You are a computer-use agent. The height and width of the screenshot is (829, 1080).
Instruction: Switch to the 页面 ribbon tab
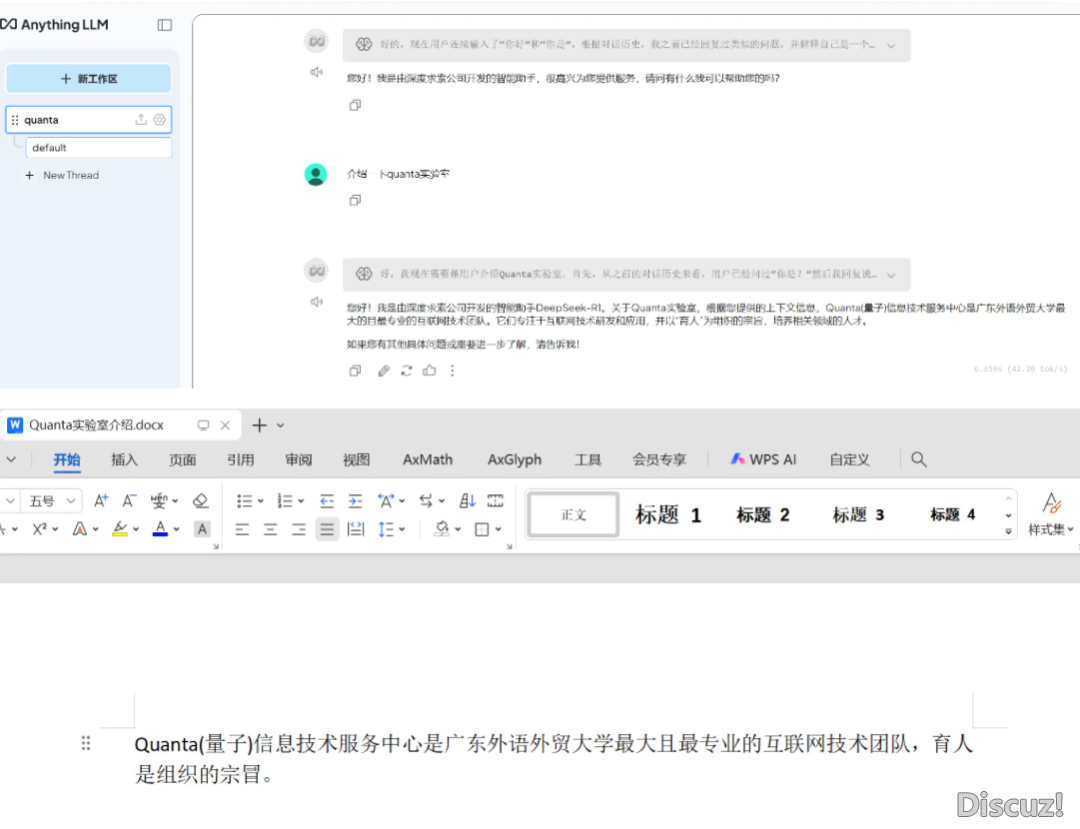click(183, 460)
